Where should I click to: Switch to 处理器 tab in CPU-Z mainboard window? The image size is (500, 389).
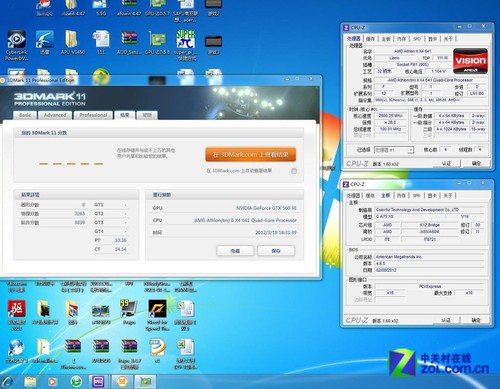(353, 196)
